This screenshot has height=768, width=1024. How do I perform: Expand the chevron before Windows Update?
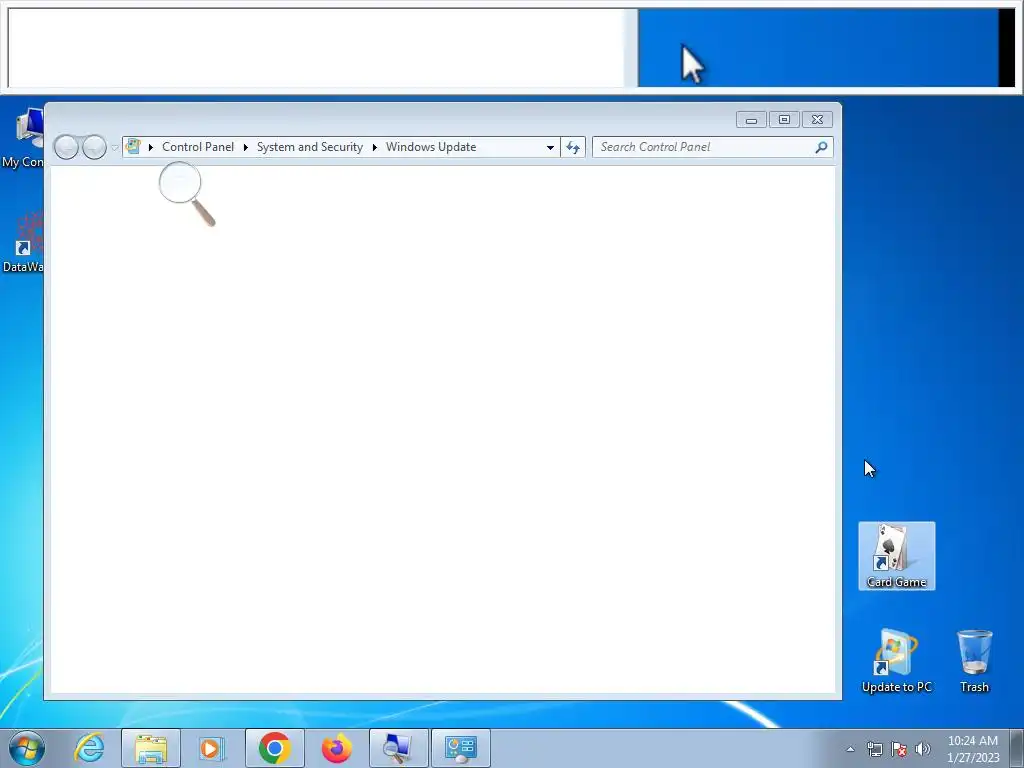tap(375, 148)
